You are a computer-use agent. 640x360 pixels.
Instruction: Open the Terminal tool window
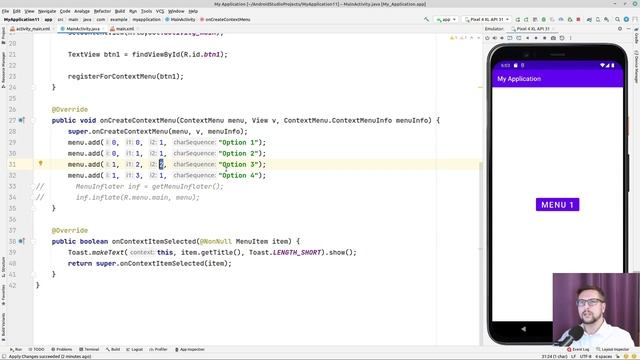(89, 349)
